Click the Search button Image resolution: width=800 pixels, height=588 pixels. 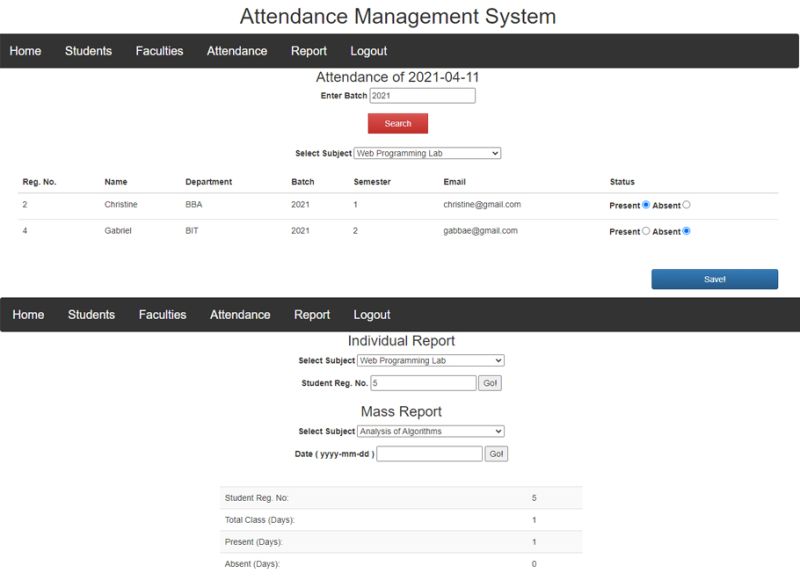[x=397, y=122]
